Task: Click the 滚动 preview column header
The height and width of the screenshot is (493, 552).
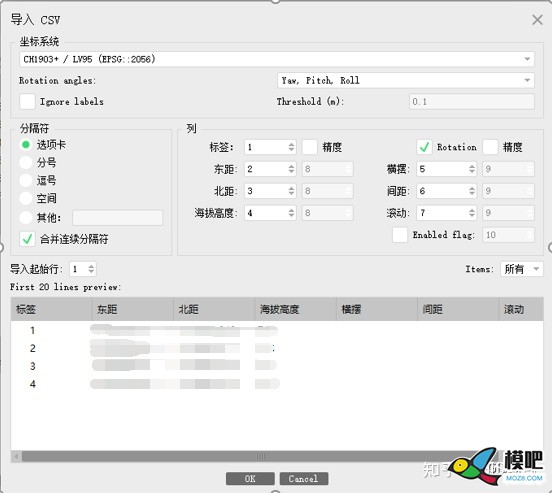Action: [x=521, y=309]
